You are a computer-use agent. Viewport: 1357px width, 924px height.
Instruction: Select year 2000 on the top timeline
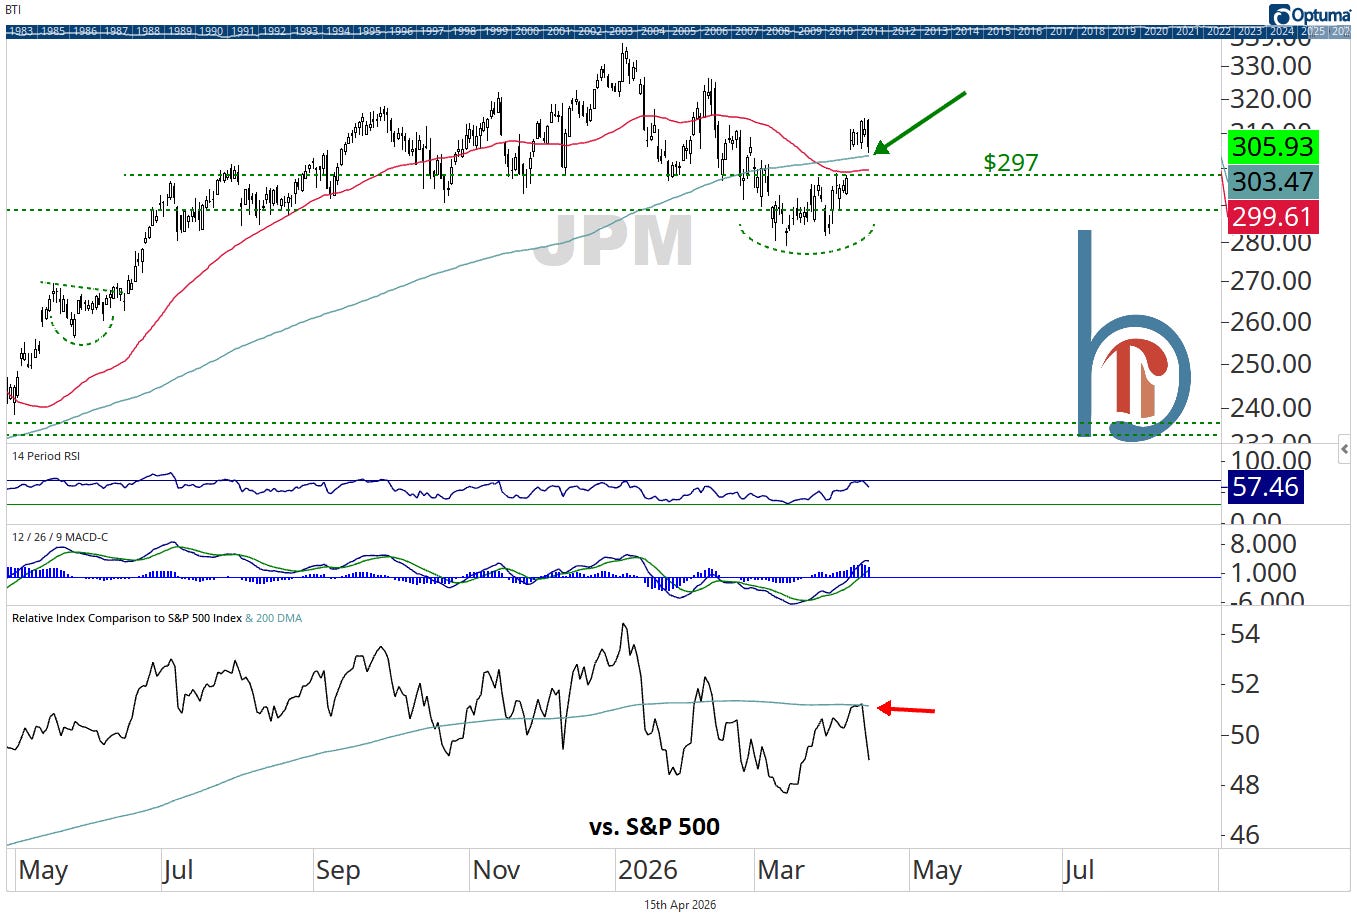527,32
